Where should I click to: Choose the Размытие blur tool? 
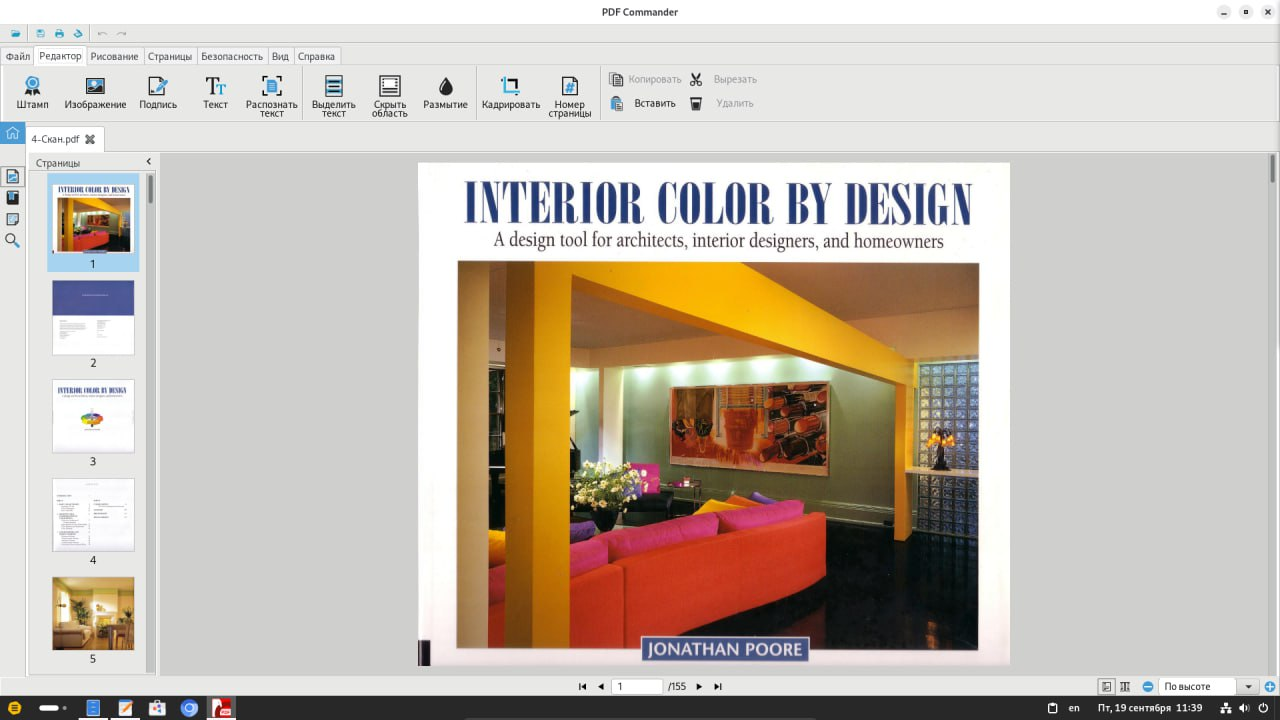445,93
